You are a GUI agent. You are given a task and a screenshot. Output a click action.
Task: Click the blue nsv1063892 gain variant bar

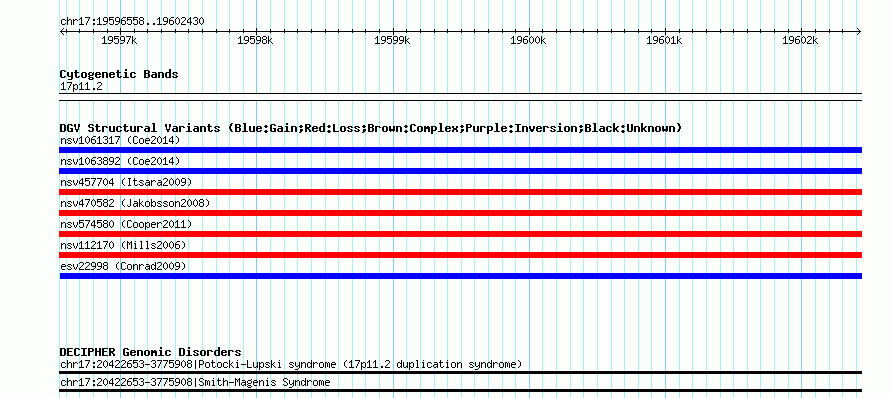tap(460, 171)
